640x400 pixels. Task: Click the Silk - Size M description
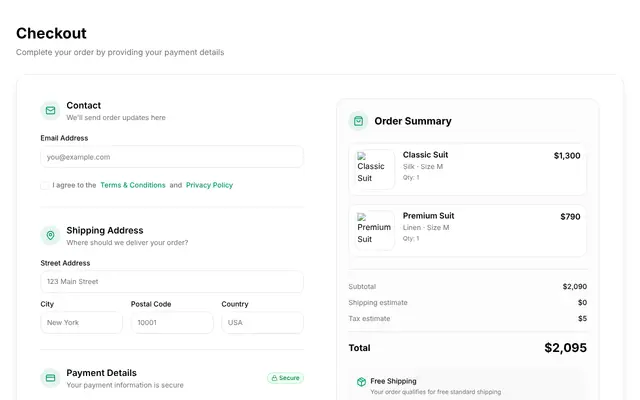pos(423,167)
